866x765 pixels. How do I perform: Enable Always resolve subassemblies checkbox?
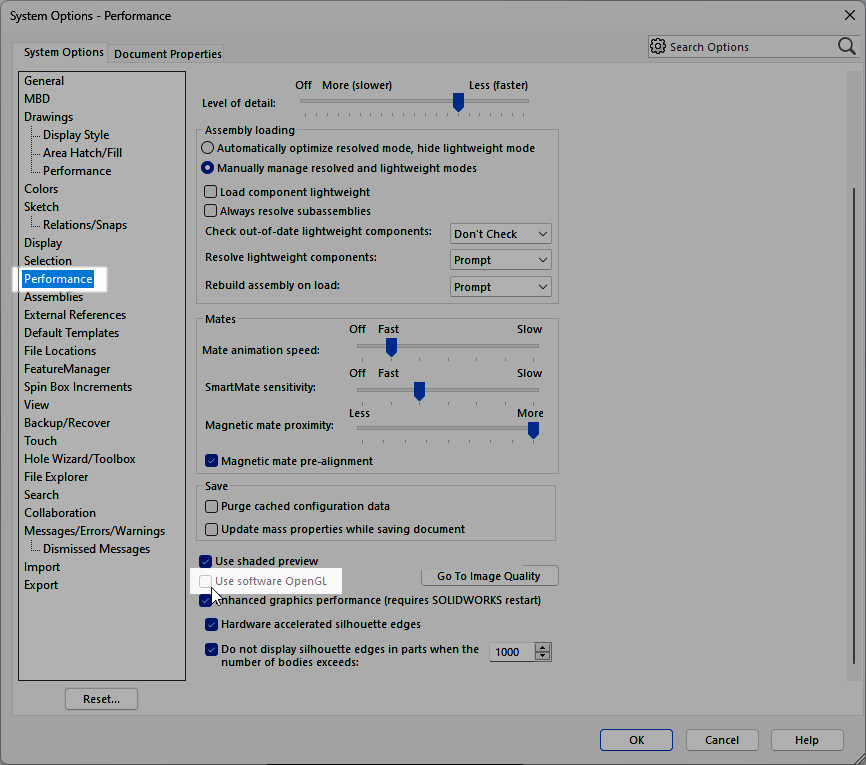[x=210, y=210]
